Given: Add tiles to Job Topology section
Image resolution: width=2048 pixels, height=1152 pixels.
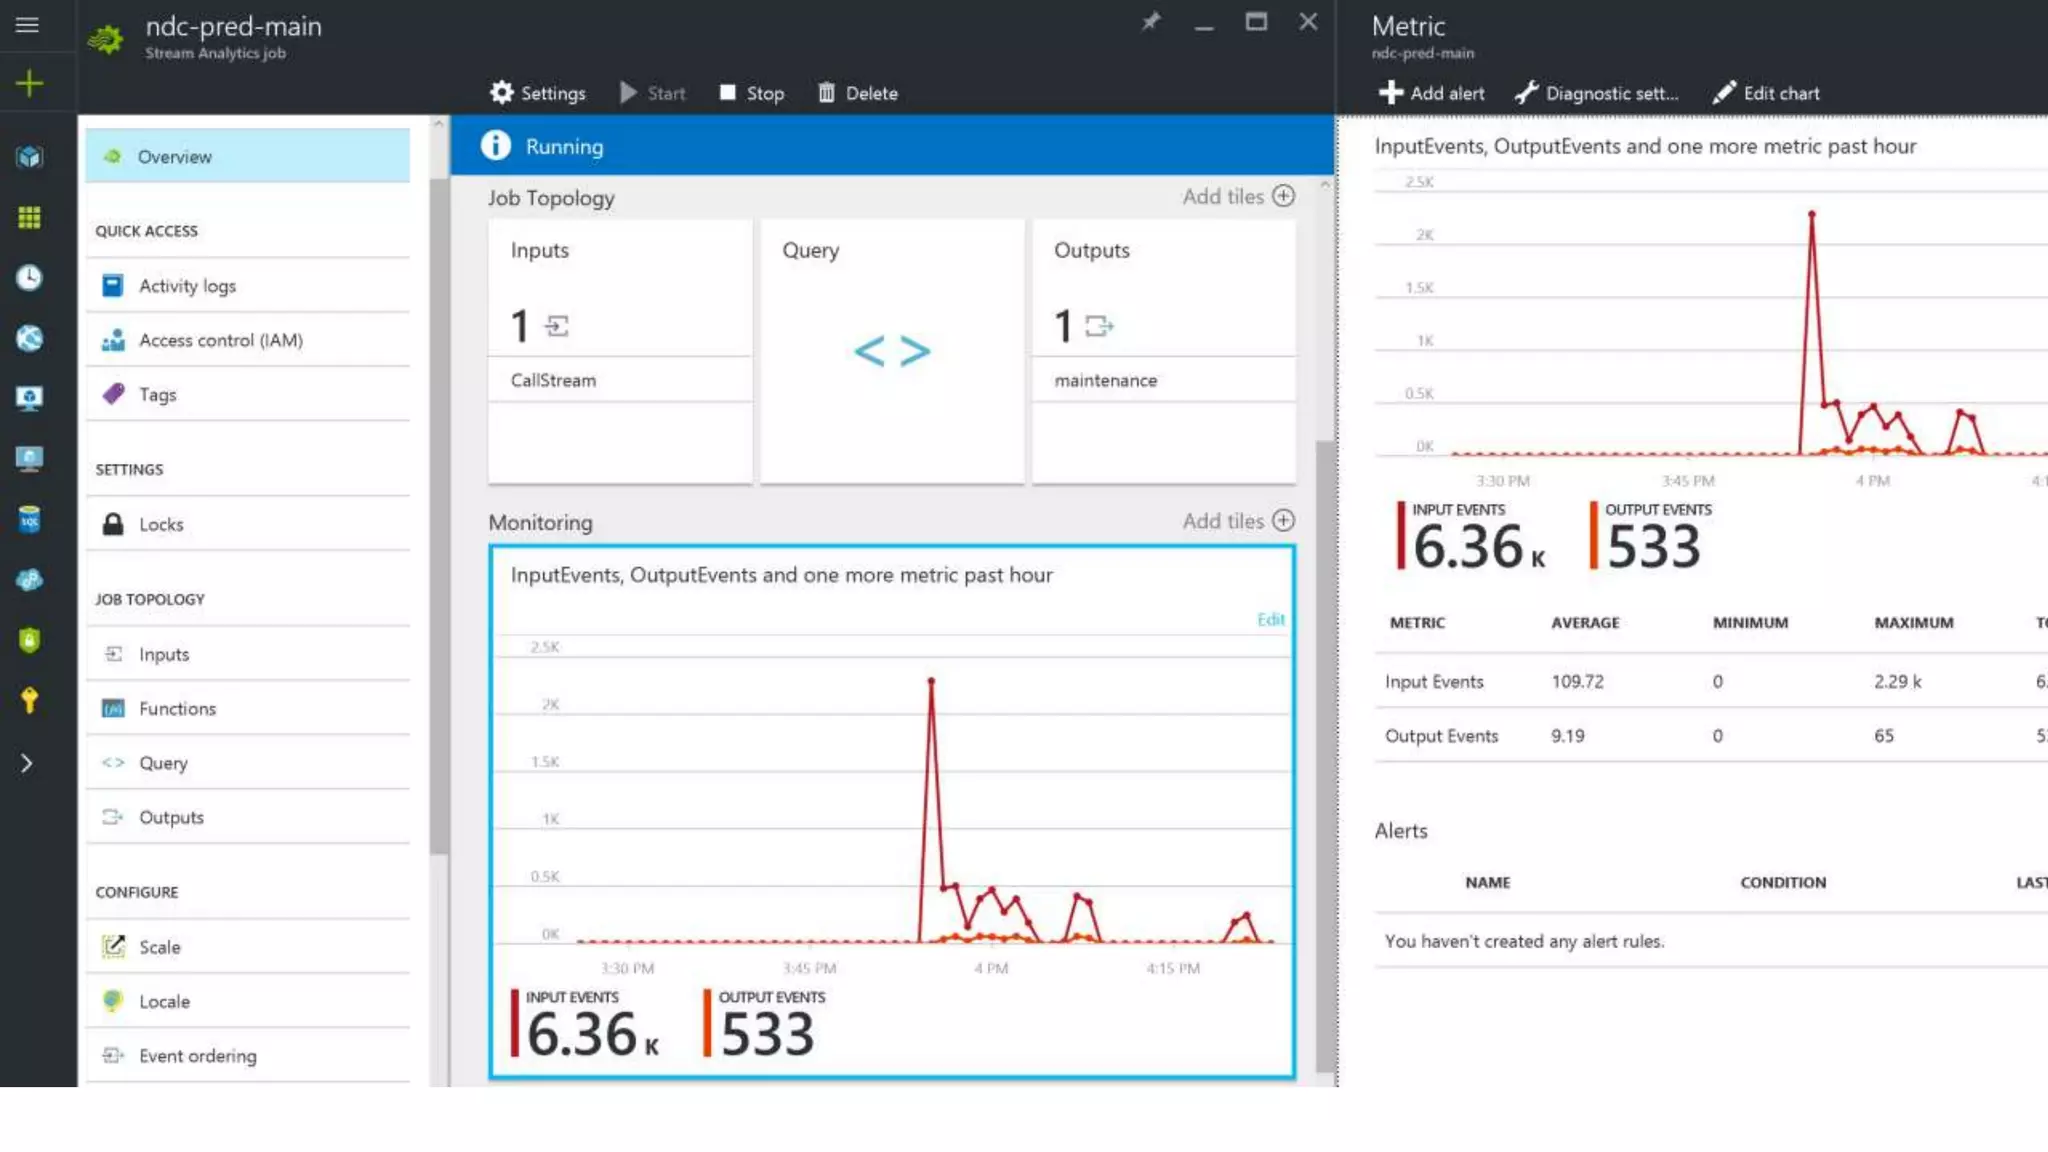Looking at the screenshot, I should (1284, 196).
